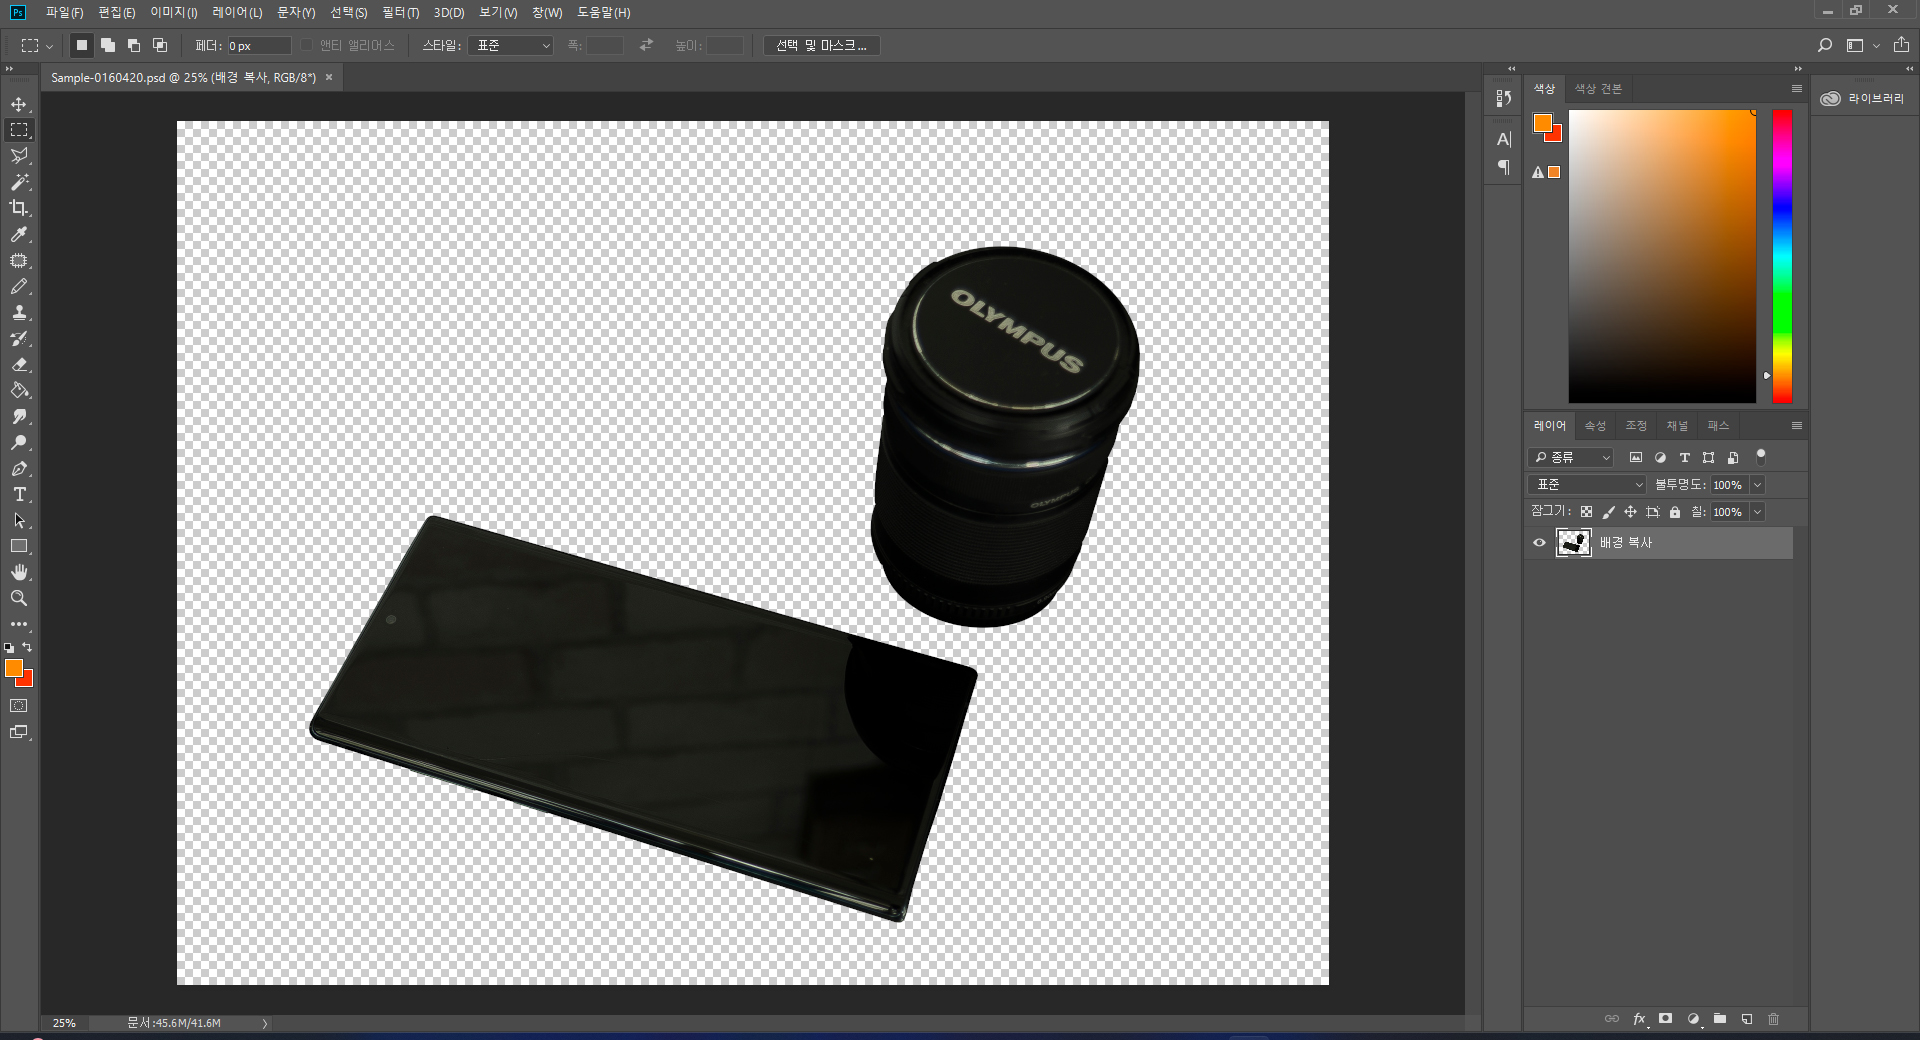Select the Paint Bucket tool
1920x1040 pixels.
(x=19, y=390)
